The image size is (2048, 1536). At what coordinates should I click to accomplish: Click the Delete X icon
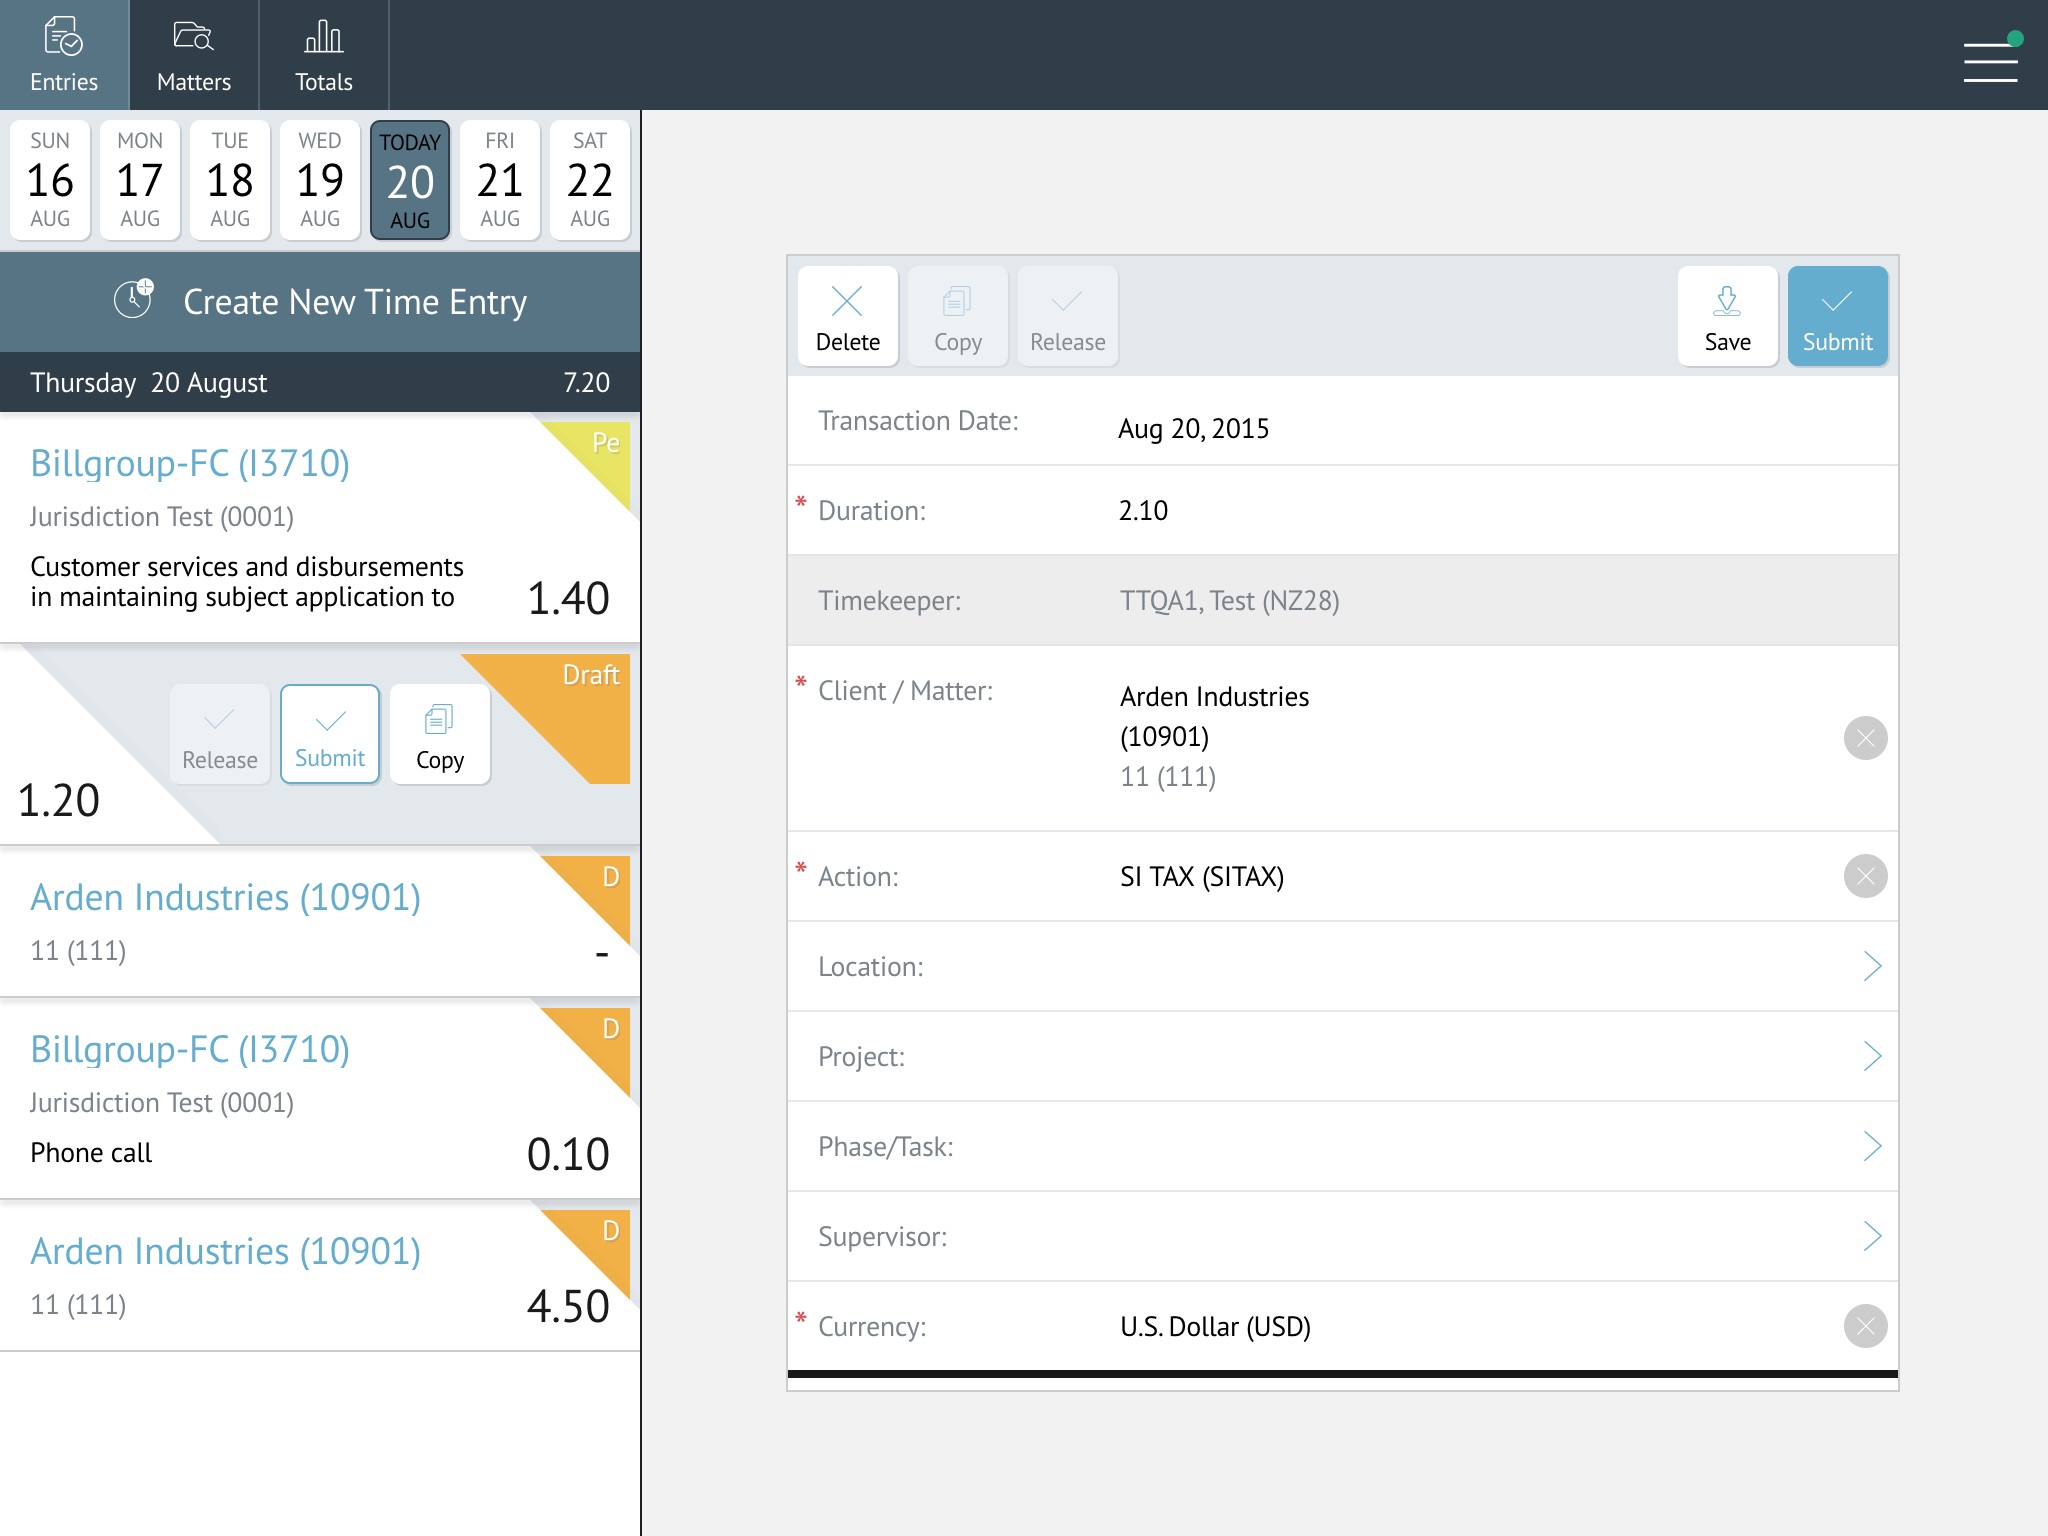847,302
